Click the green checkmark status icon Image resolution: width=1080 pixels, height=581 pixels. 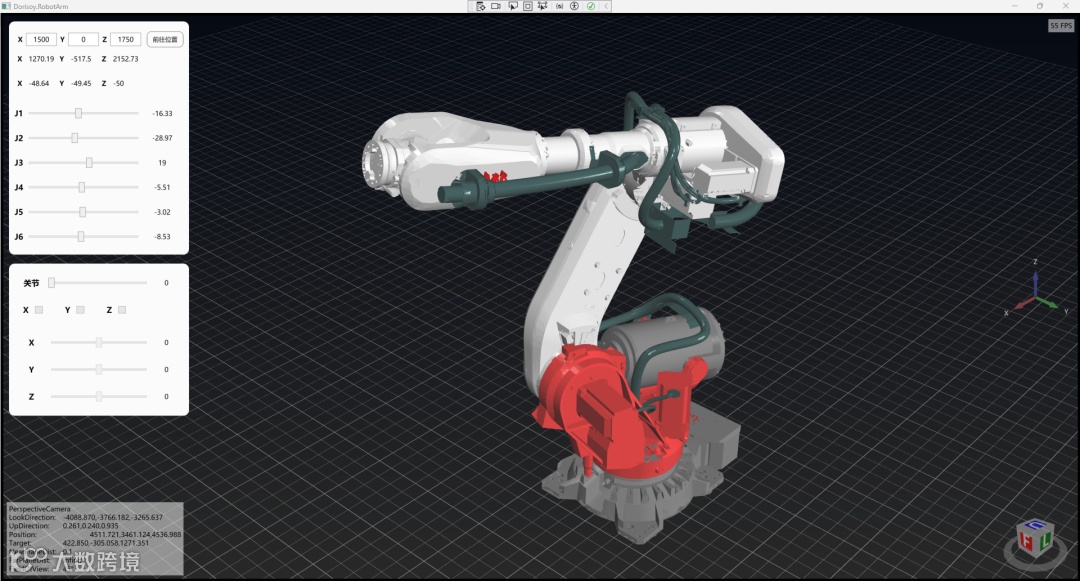pos(591,6)
